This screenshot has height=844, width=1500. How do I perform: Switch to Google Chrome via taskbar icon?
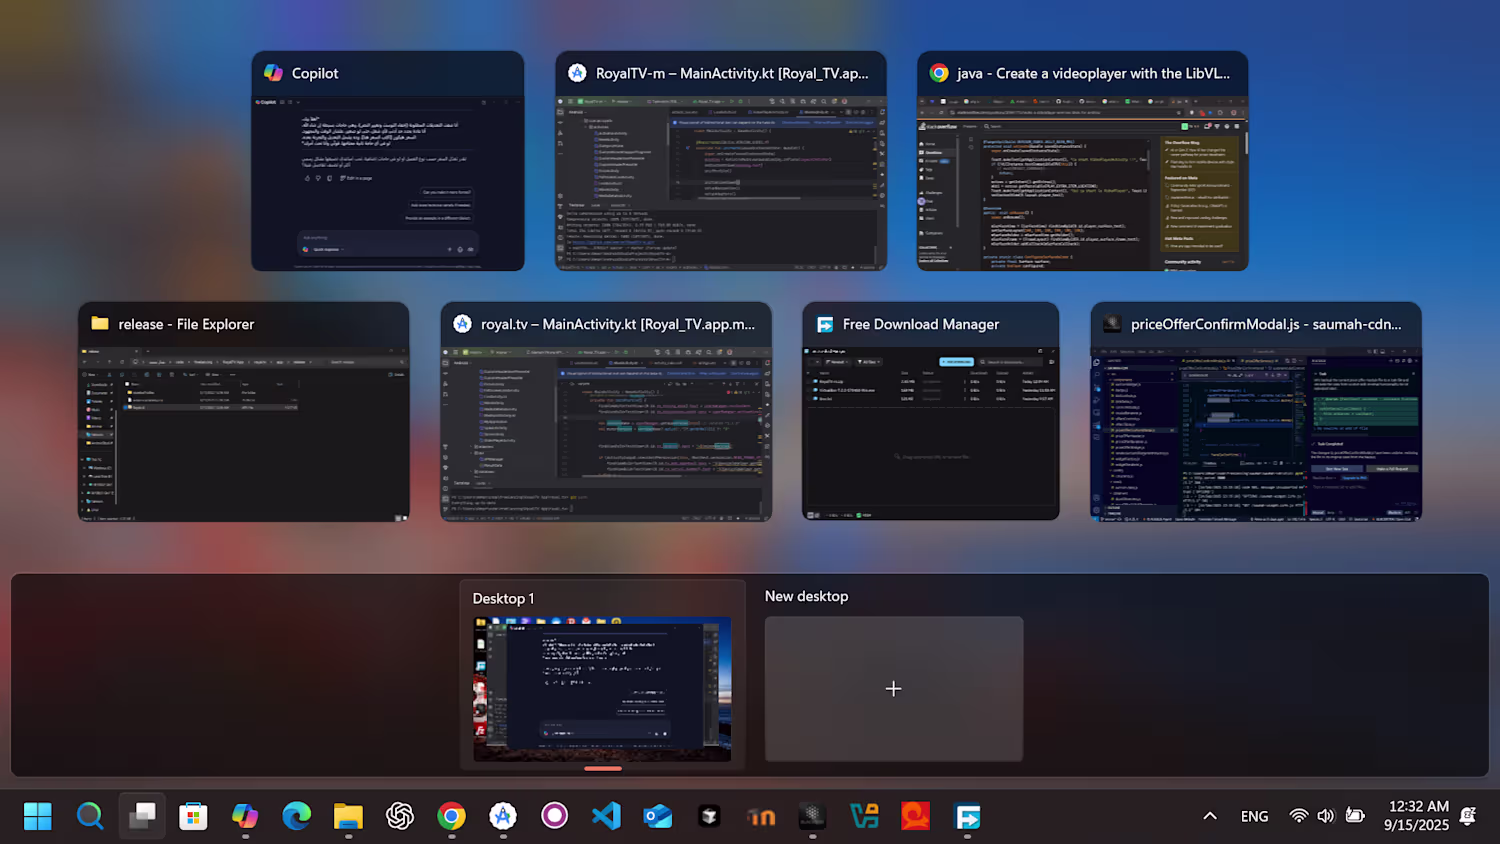(451, 816)
